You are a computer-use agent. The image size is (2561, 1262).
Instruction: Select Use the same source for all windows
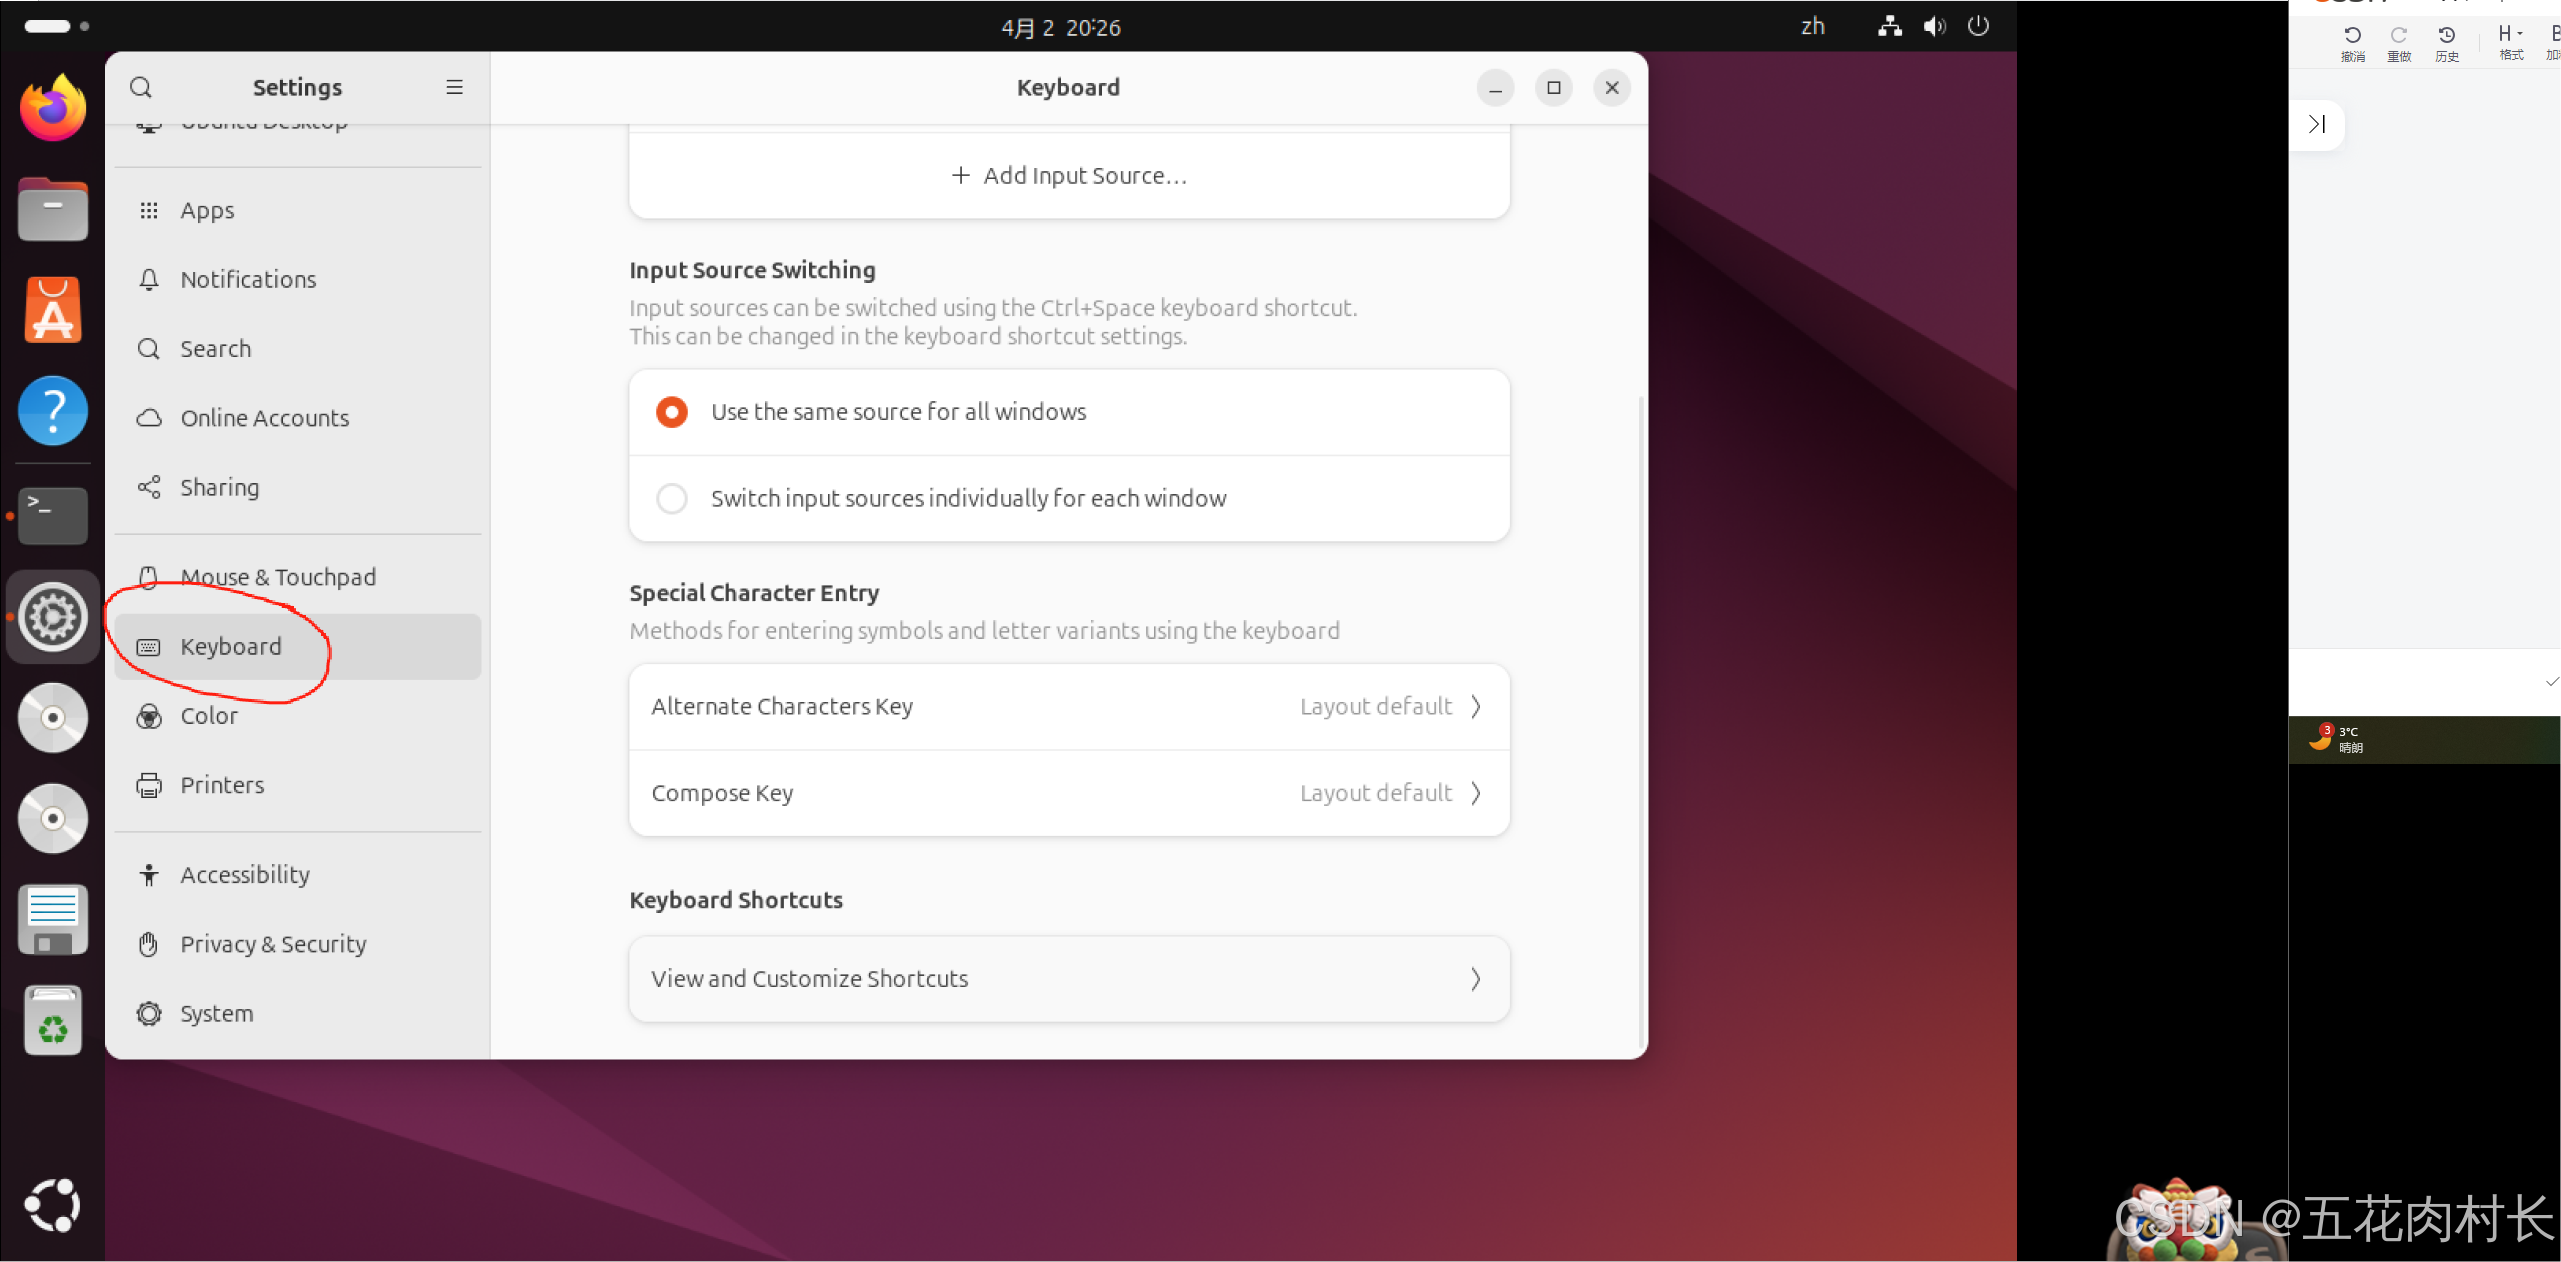click(x=672, y=412)
